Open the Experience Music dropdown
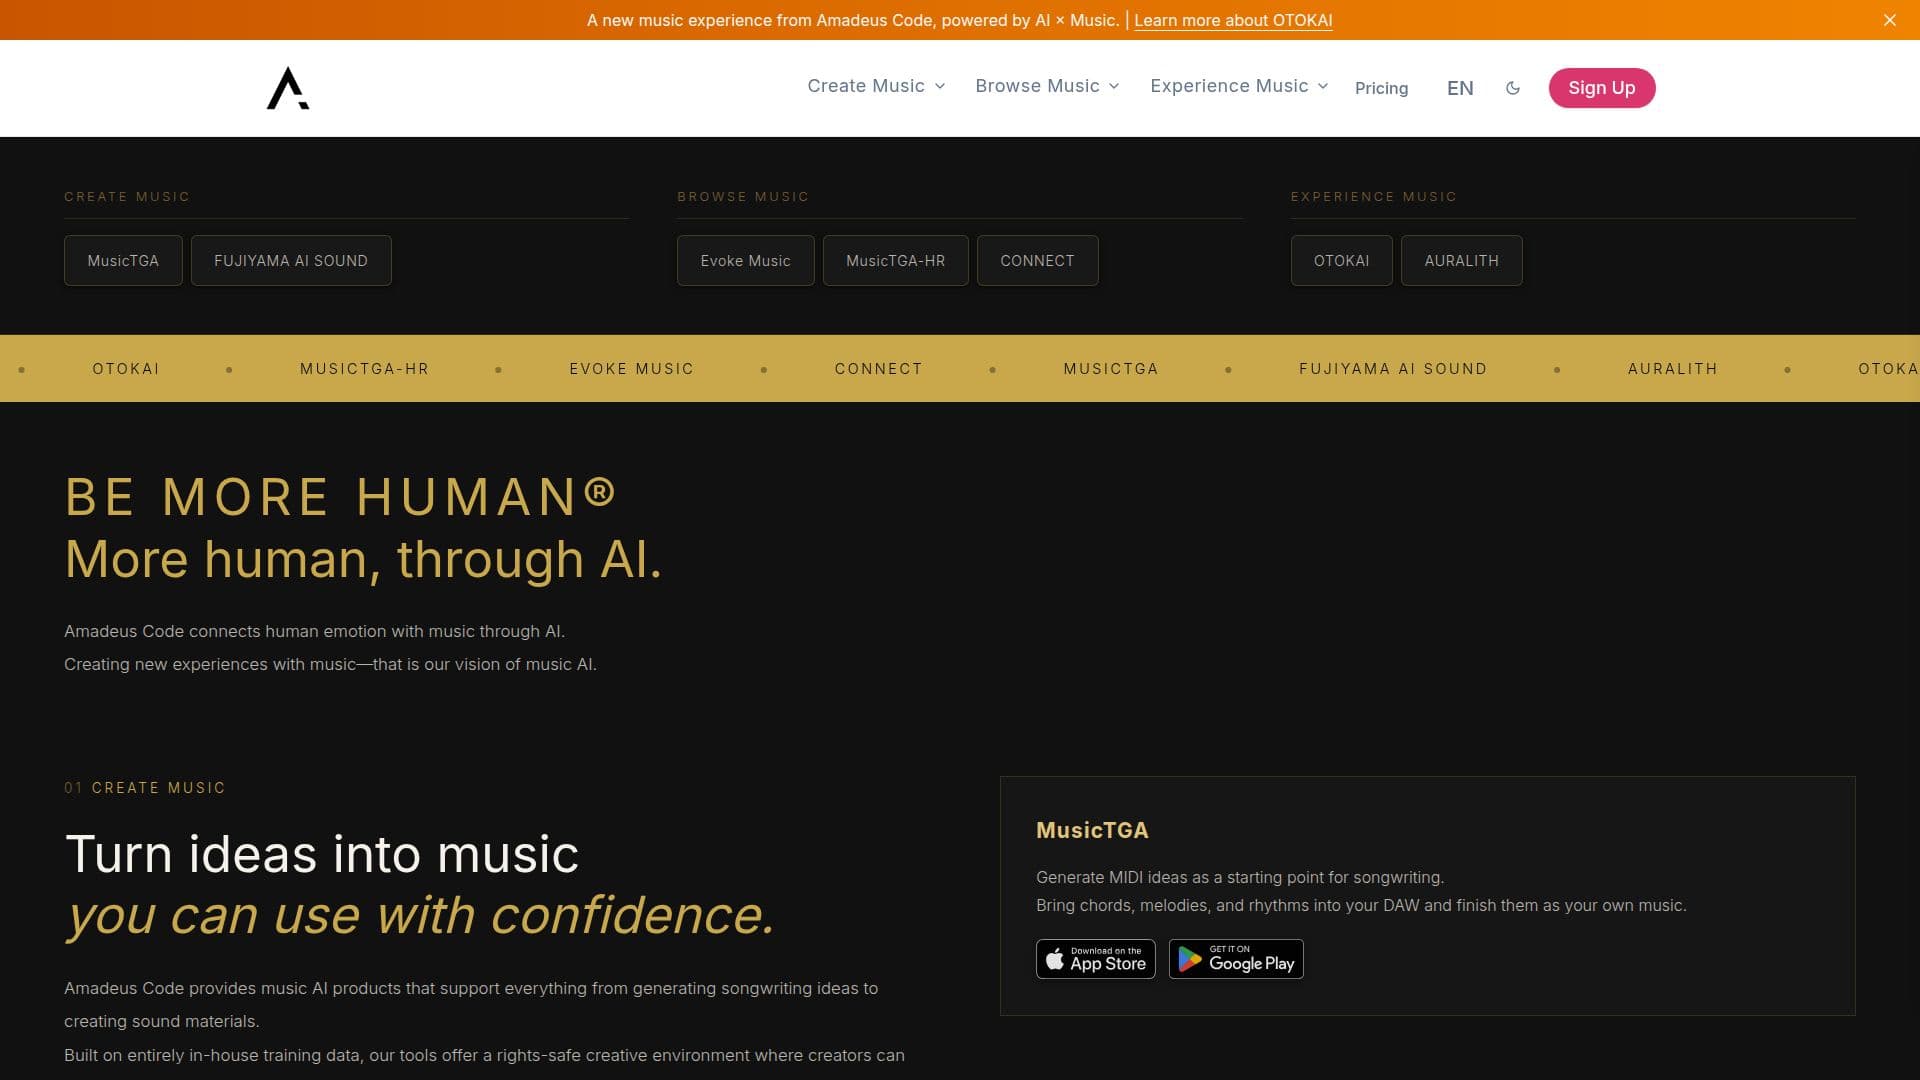This screenshot has width=1920, height=1080. click(1239, 86)
